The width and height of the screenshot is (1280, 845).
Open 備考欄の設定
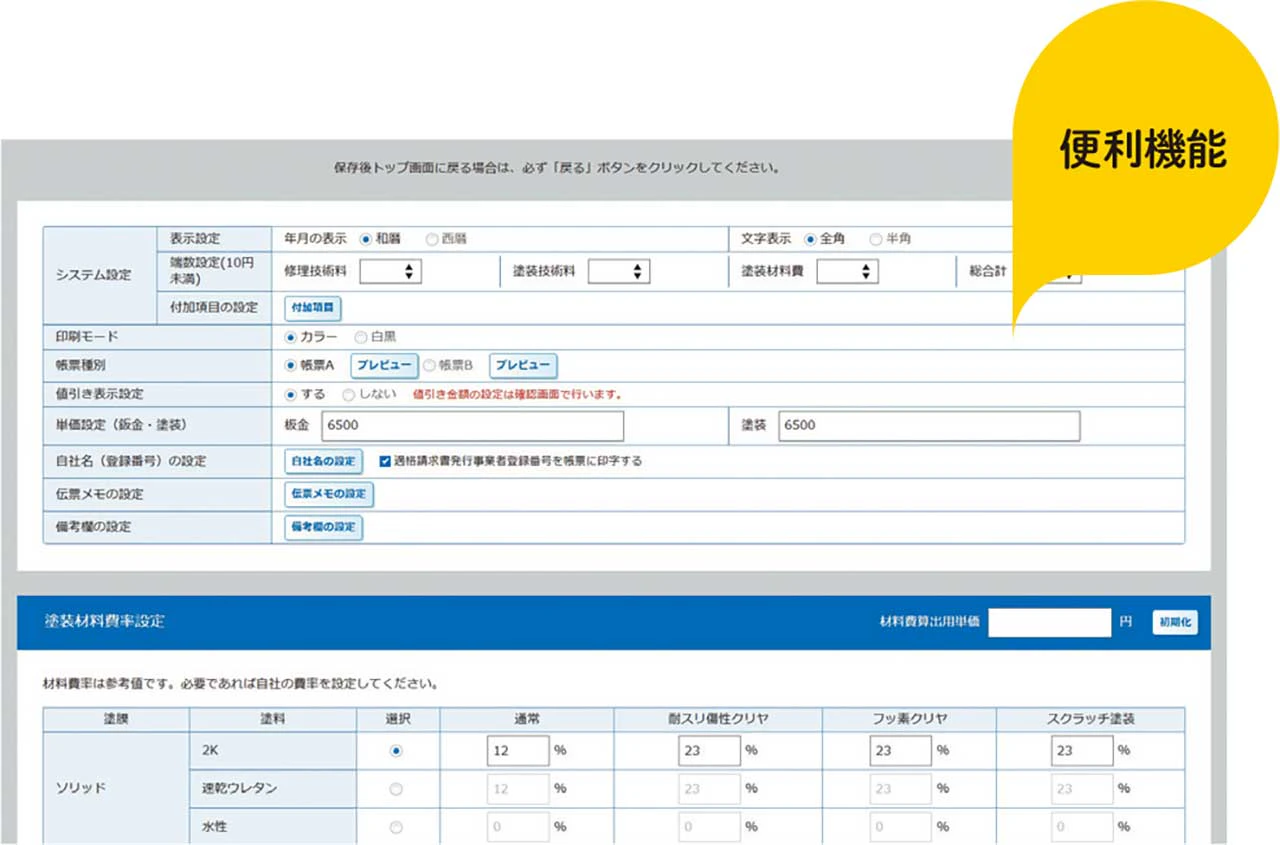pyautogui.click(x=323, y=527)
